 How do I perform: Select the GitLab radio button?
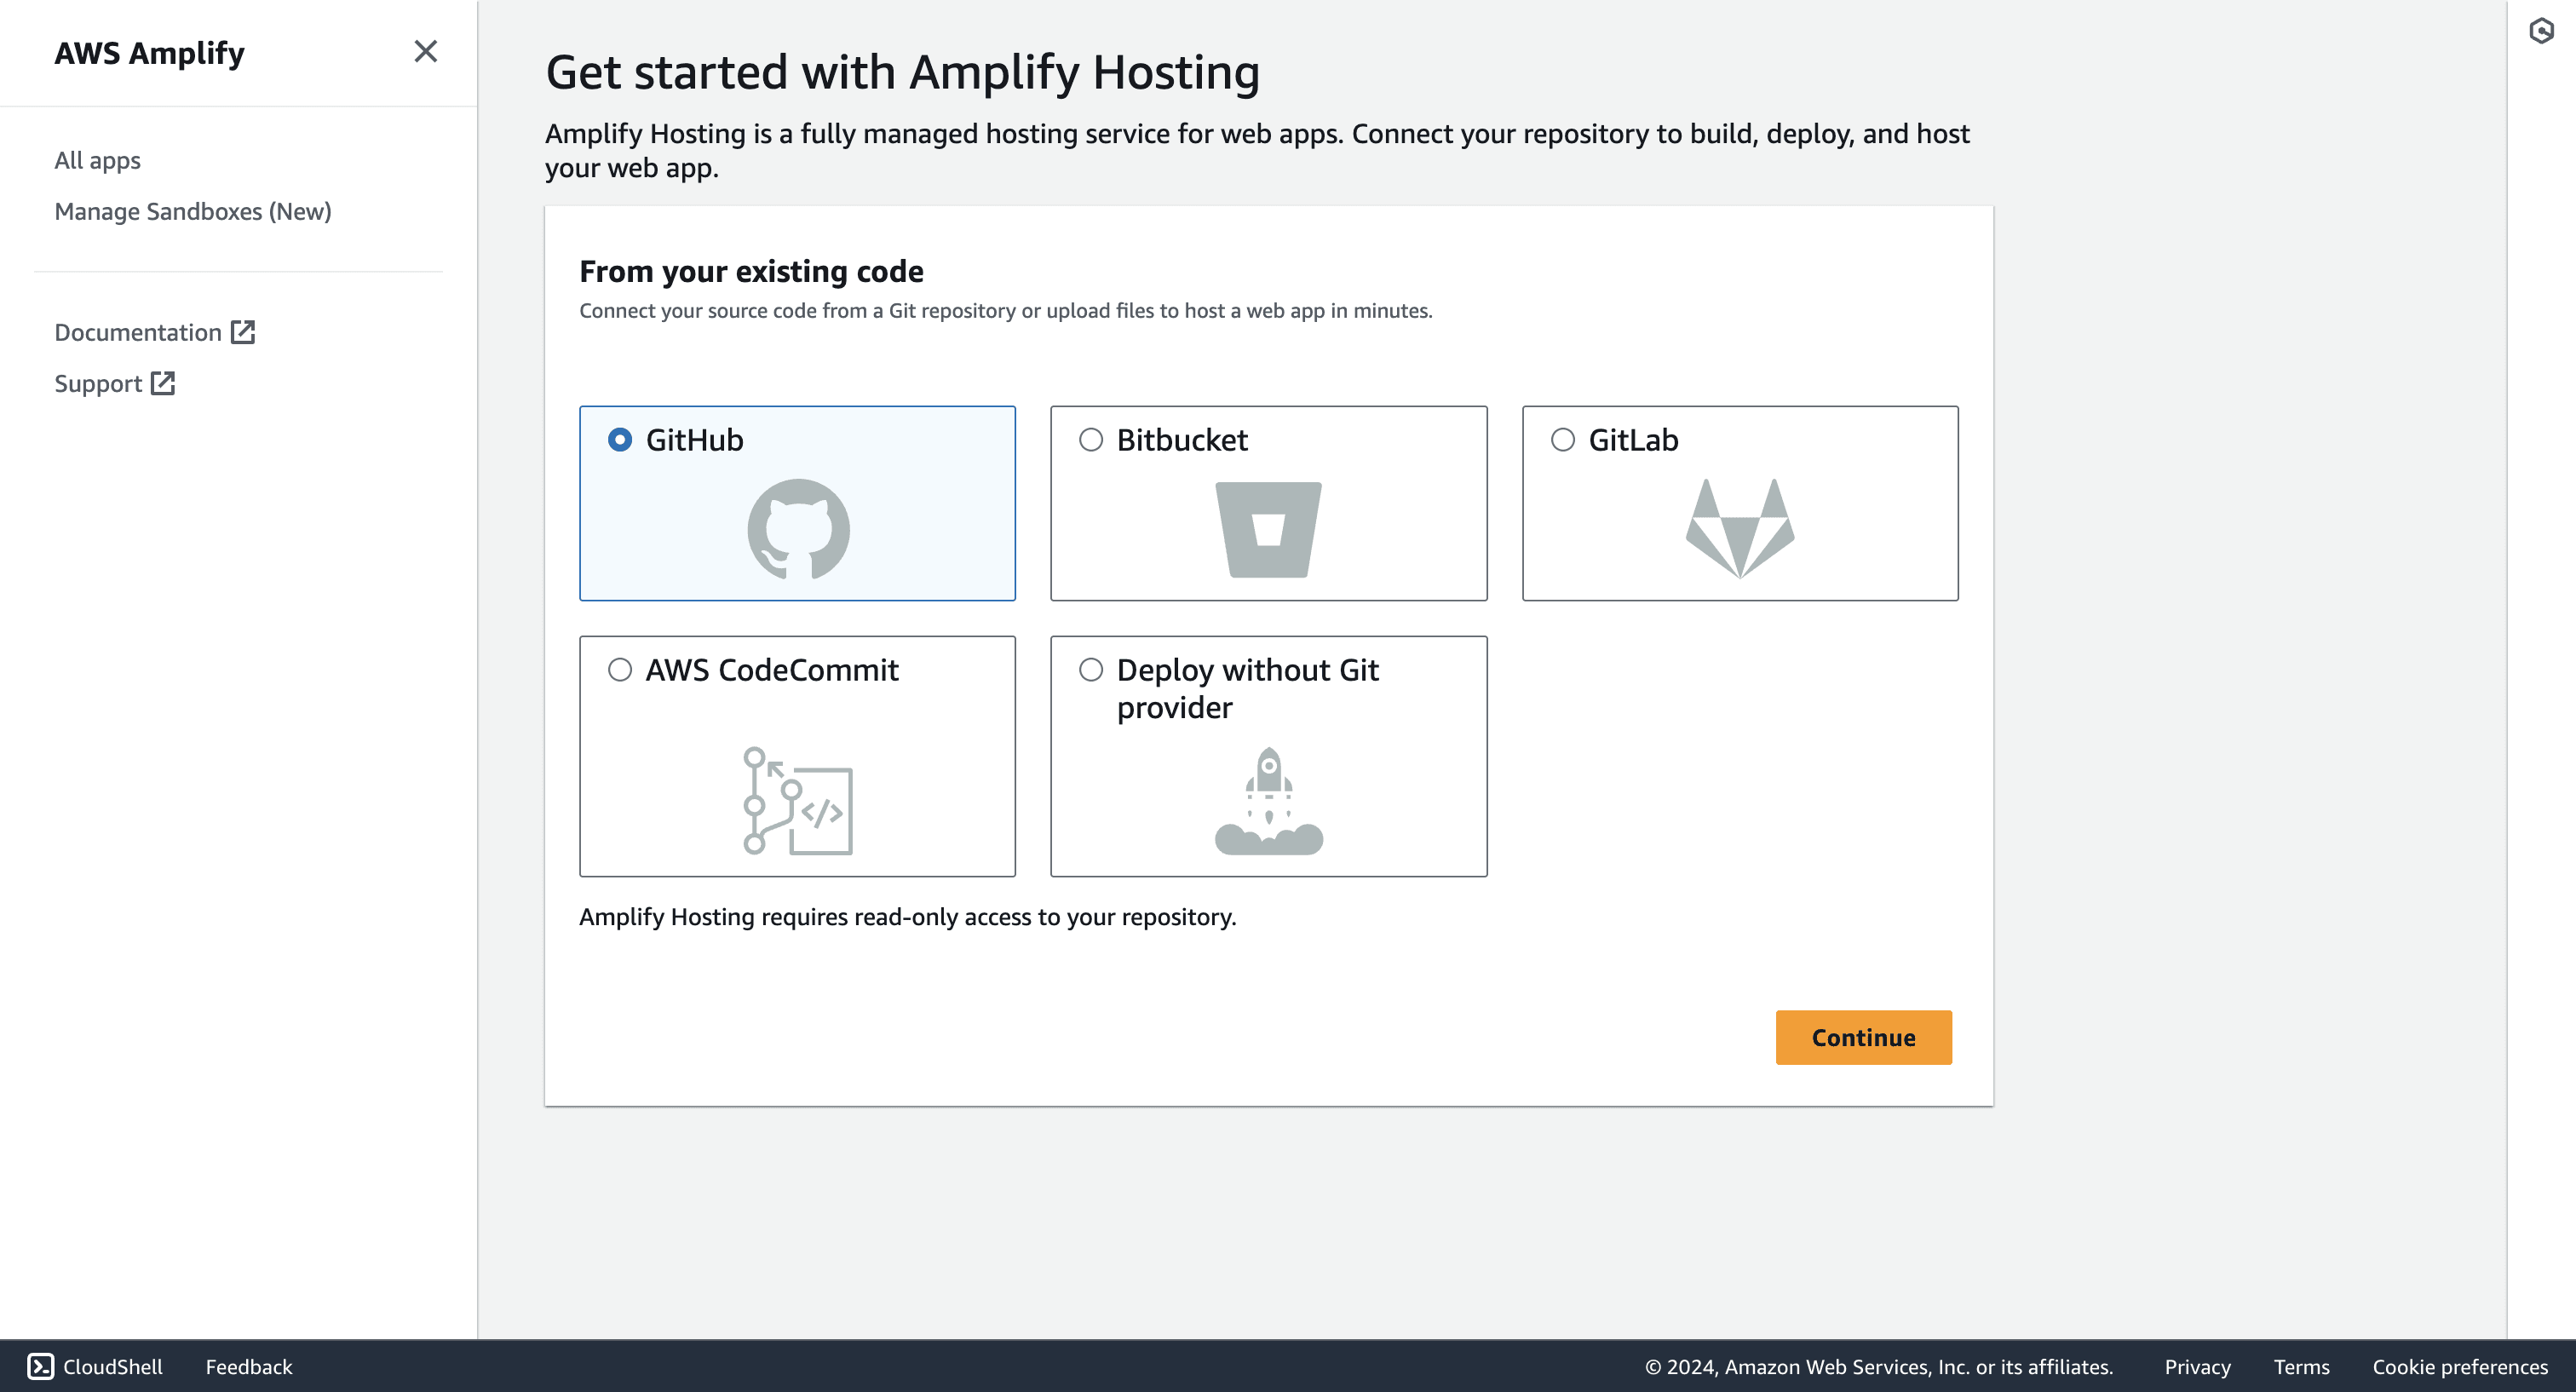pos(1562,440)
